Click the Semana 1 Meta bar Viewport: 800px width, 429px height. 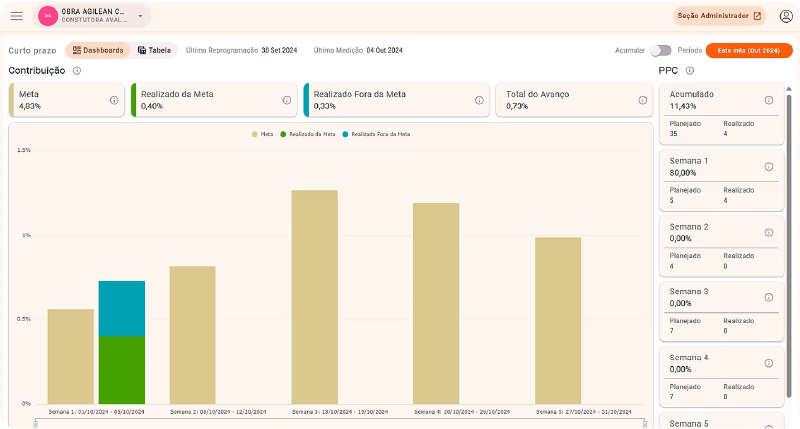point(70,357)
